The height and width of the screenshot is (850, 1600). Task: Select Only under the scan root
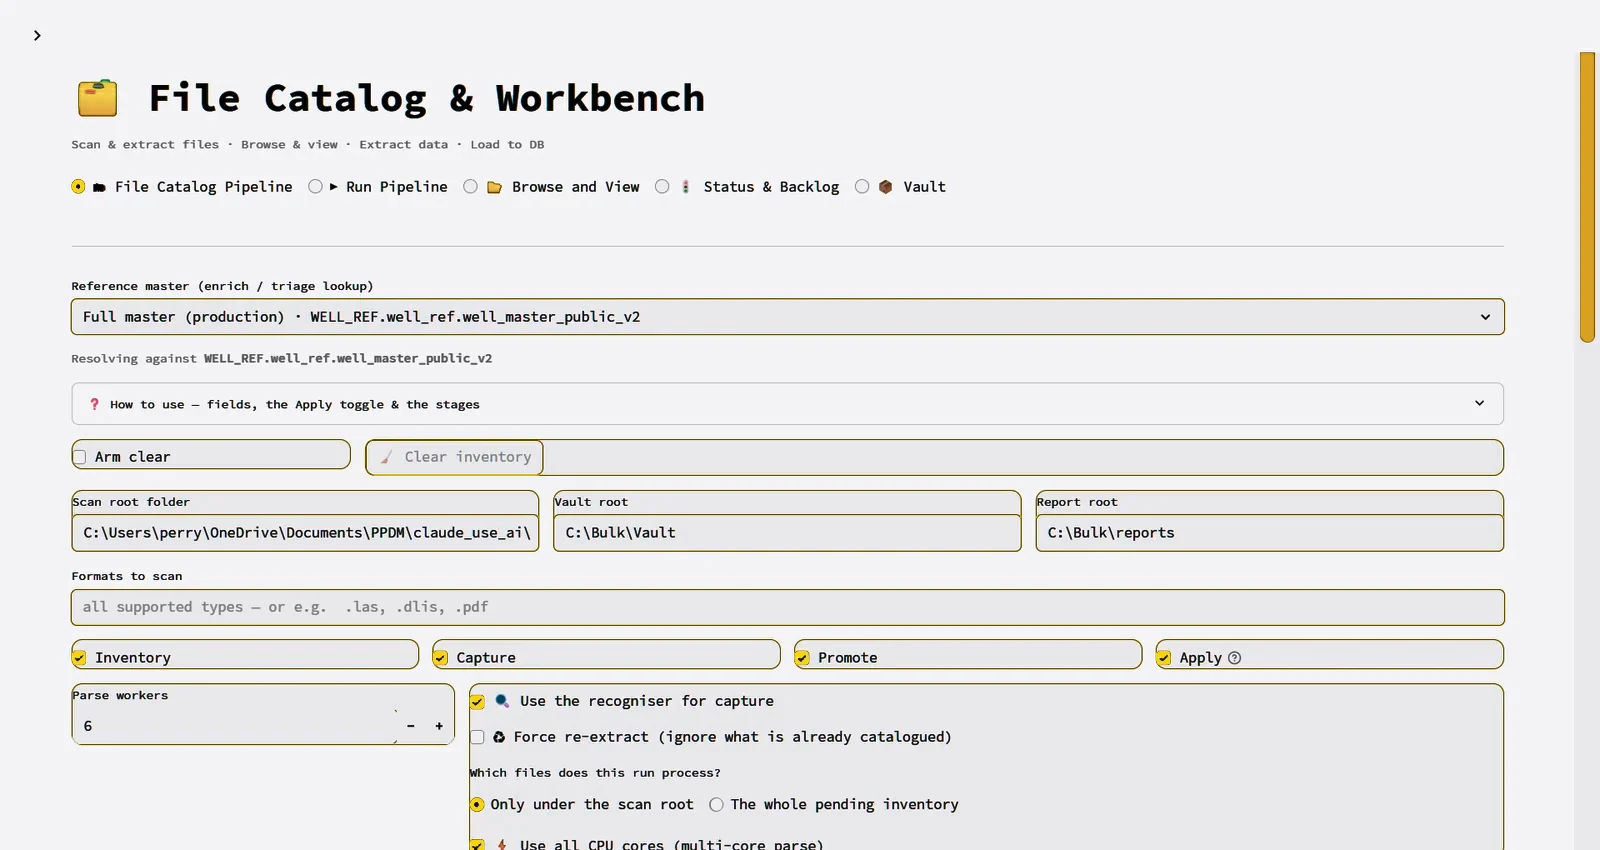point(478,805)
